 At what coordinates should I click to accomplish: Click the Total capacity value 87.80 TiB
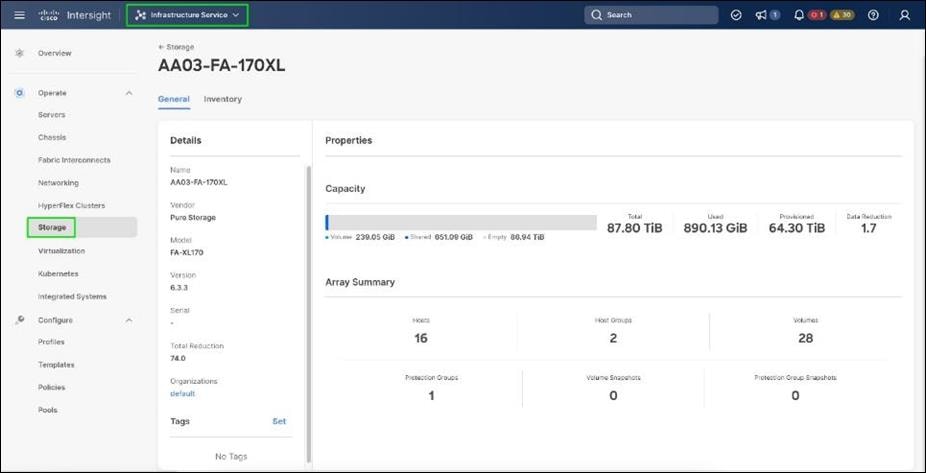click(635, 228)
